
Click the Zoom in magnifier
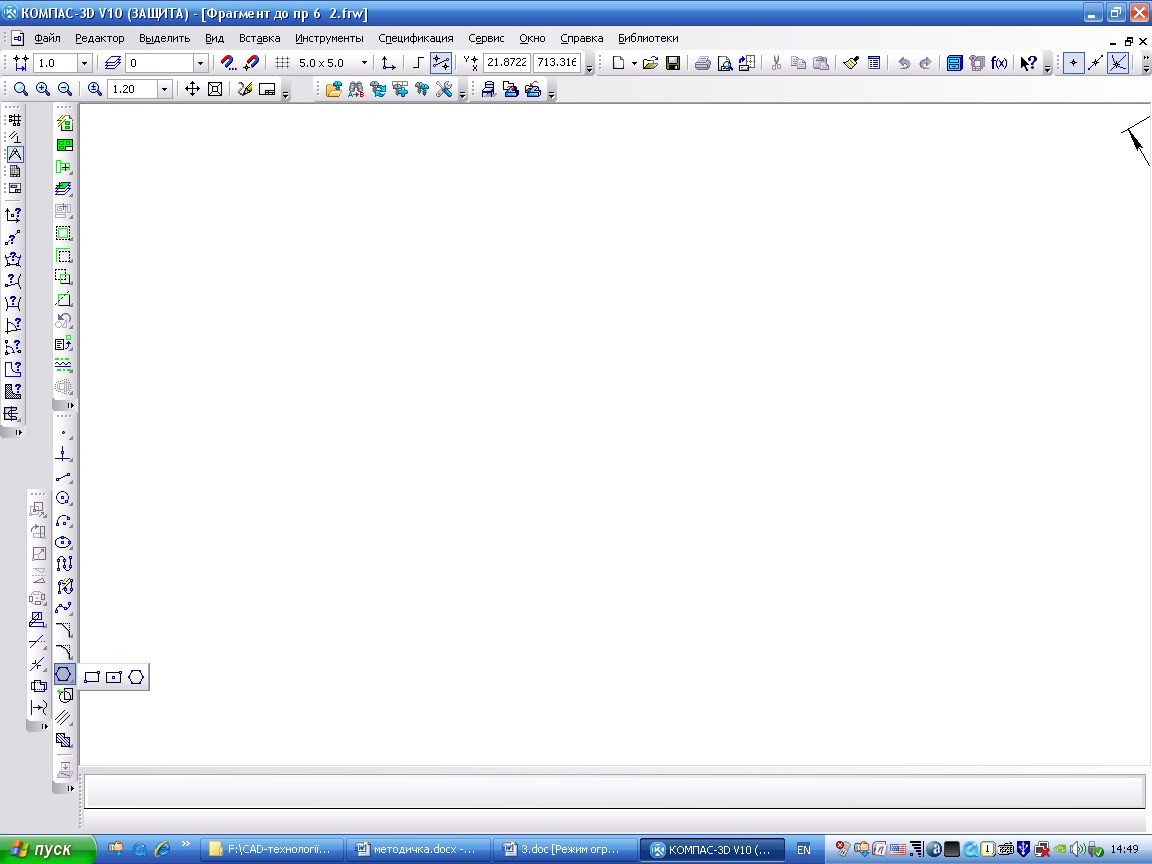[43, 89]
